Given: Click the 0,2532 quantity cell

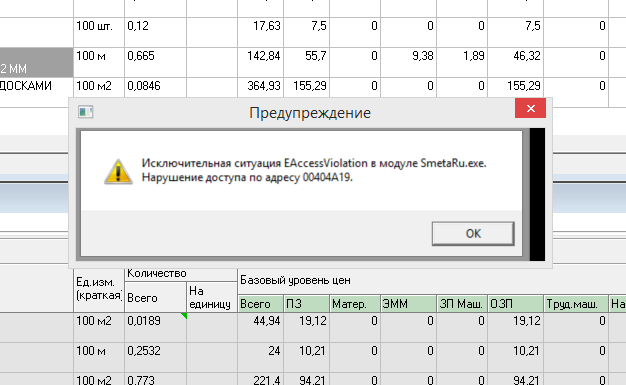Looking at the screenshot, I should point(155,357).
